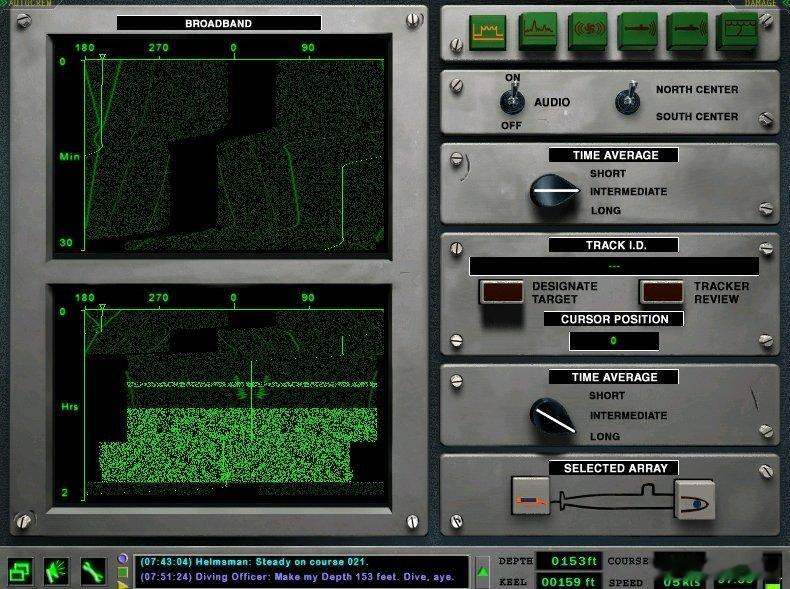Image resolution: width=790 pixels, height=589 pixels.
Task: Open the station switcher icon at bottom left
Action: click(20, 572)
